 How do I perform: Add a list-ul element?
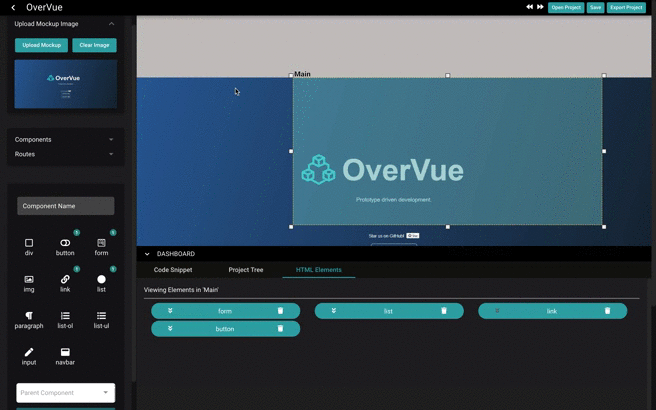pyautogui.click(x=101, y=320)
